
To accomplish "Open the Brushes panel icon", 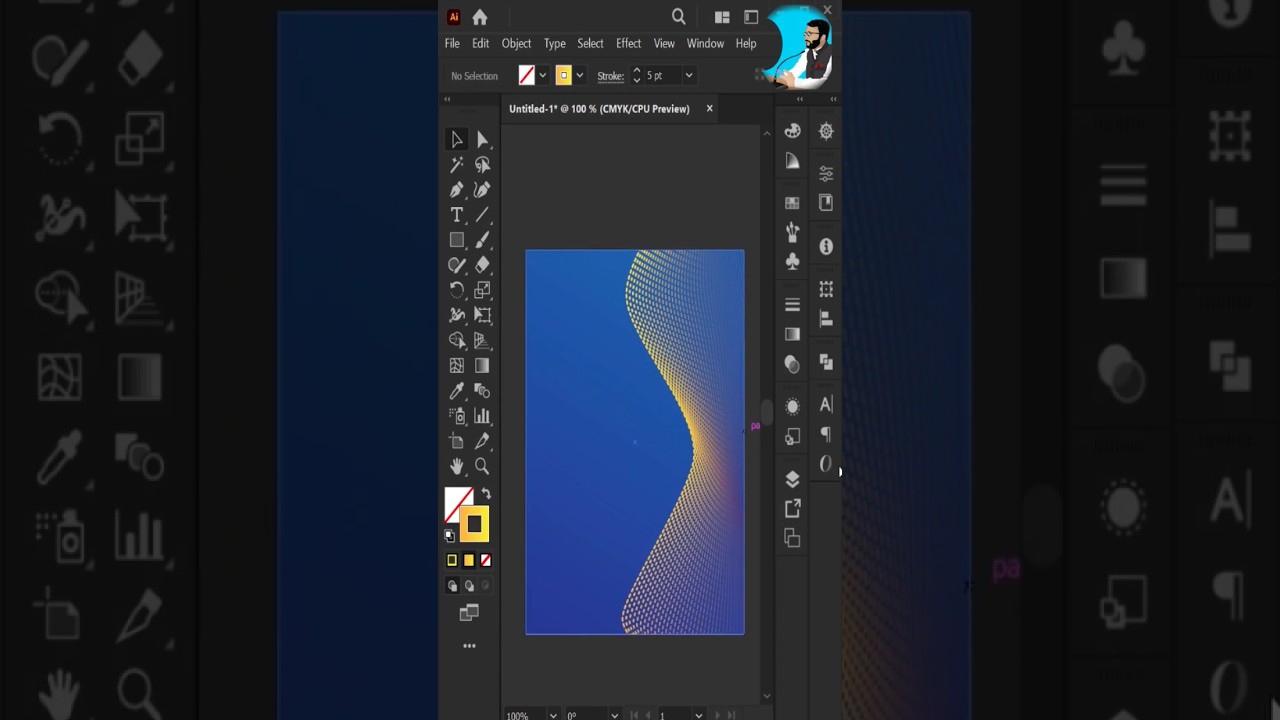I will [x=793, y=232].
